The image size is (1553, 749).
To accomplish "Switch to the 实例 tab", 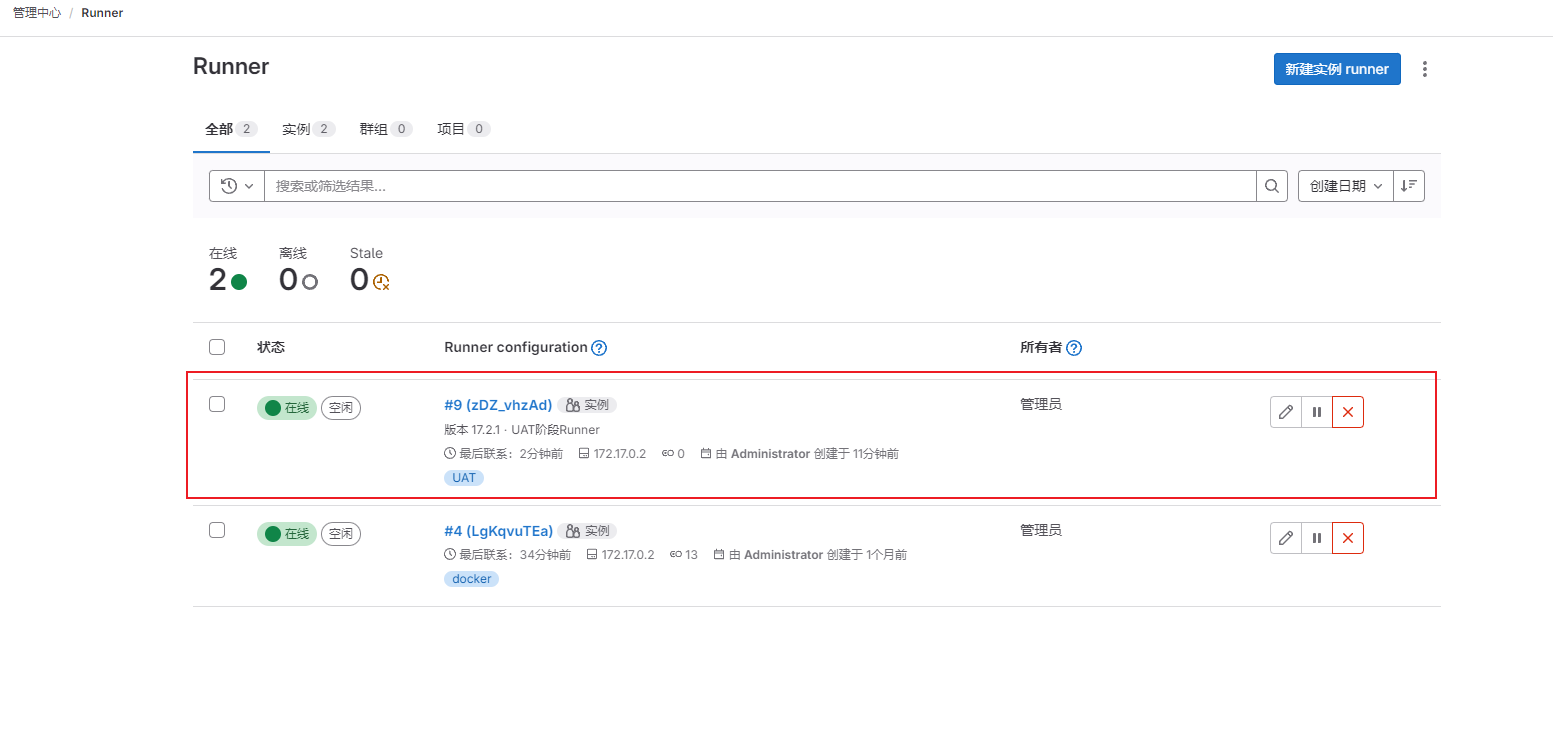I will click(x=308, y=129).
